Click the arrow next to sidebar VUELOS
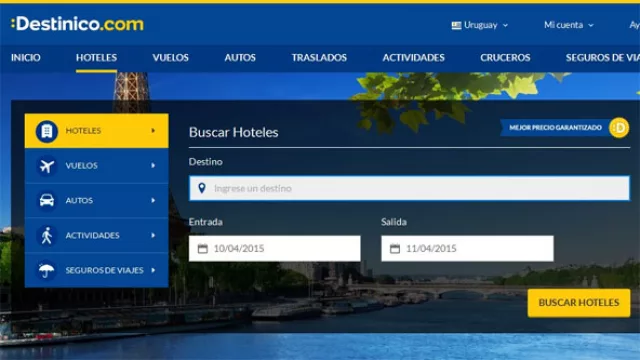The width and height of the screenshot is (640, 360). [153, 166]
